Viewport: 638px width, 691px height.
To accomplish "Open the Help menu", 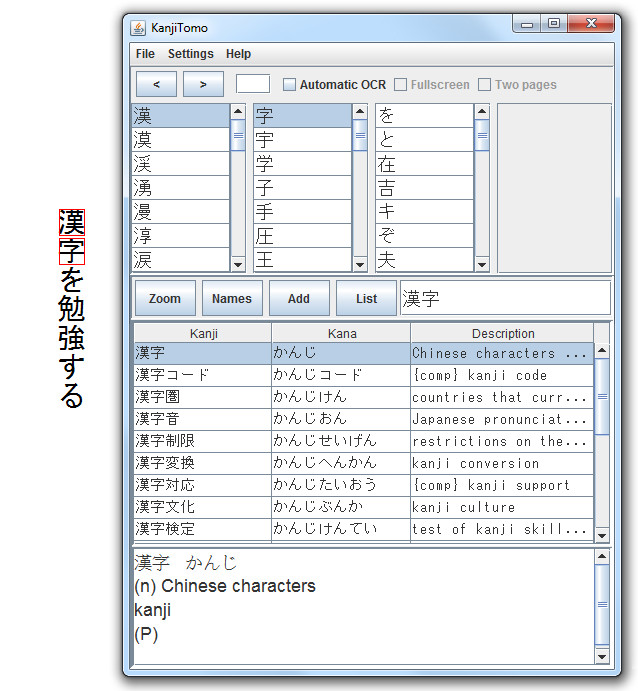I will [238, 54].
